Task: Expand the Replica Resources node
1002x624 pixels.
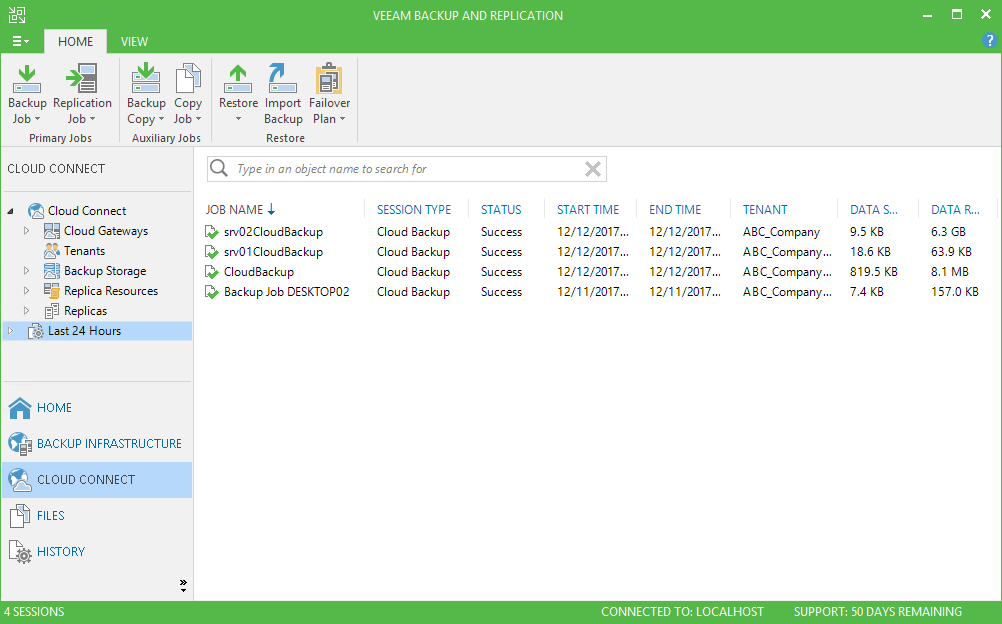Action: (26, 291)
